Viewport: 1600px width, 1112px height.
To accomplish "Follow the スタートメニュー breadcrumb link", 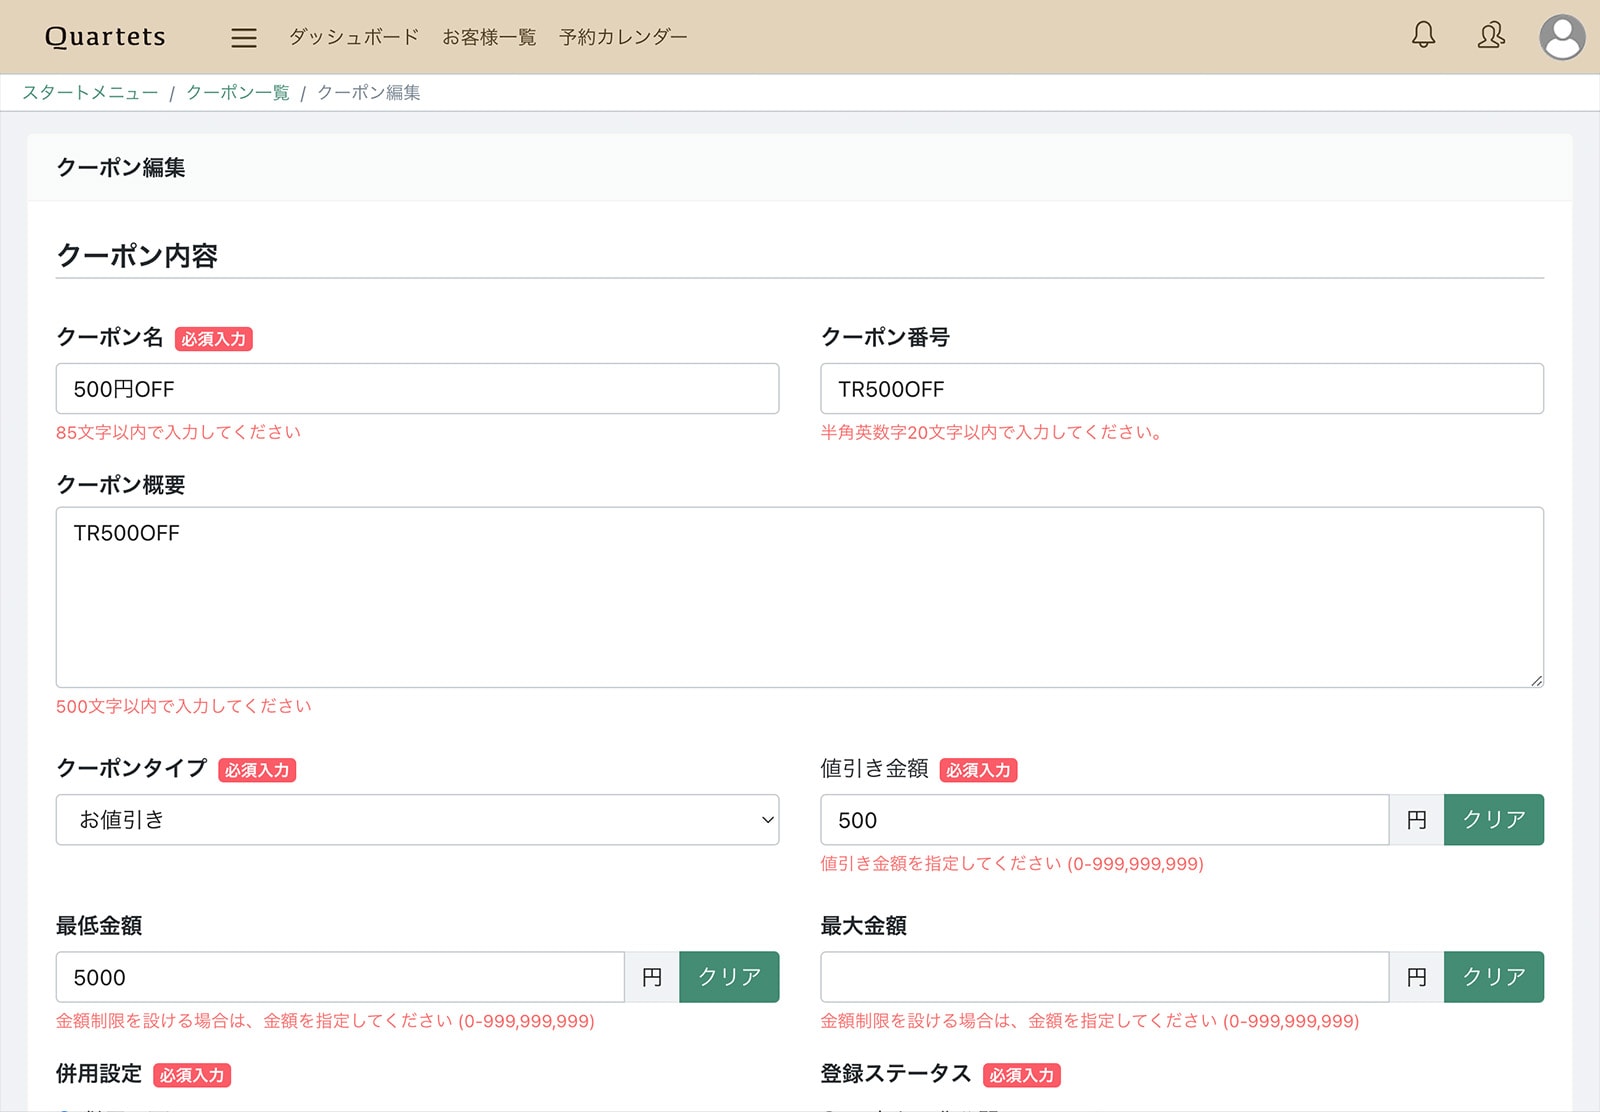I will coord(90,93).
